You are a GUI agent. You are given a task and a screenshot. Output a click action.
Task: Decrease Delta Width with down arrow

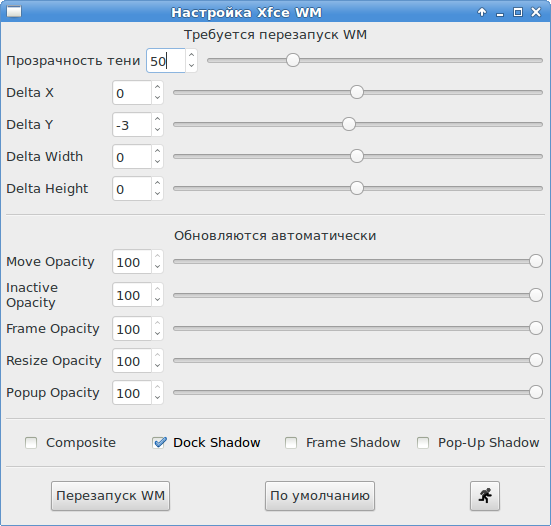point(157,162)
